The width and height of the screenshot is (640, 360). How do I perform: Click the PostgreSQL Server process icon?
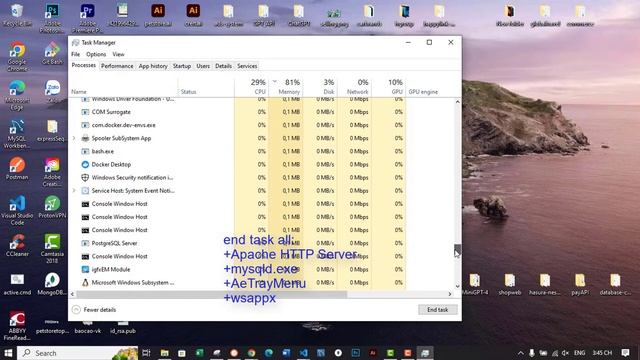tap(85, 243)
